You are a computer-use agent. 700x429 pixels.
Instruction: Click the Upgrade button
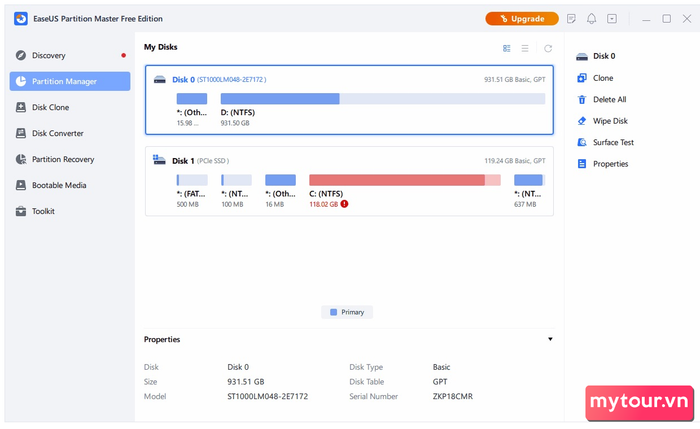click(522, 19)
